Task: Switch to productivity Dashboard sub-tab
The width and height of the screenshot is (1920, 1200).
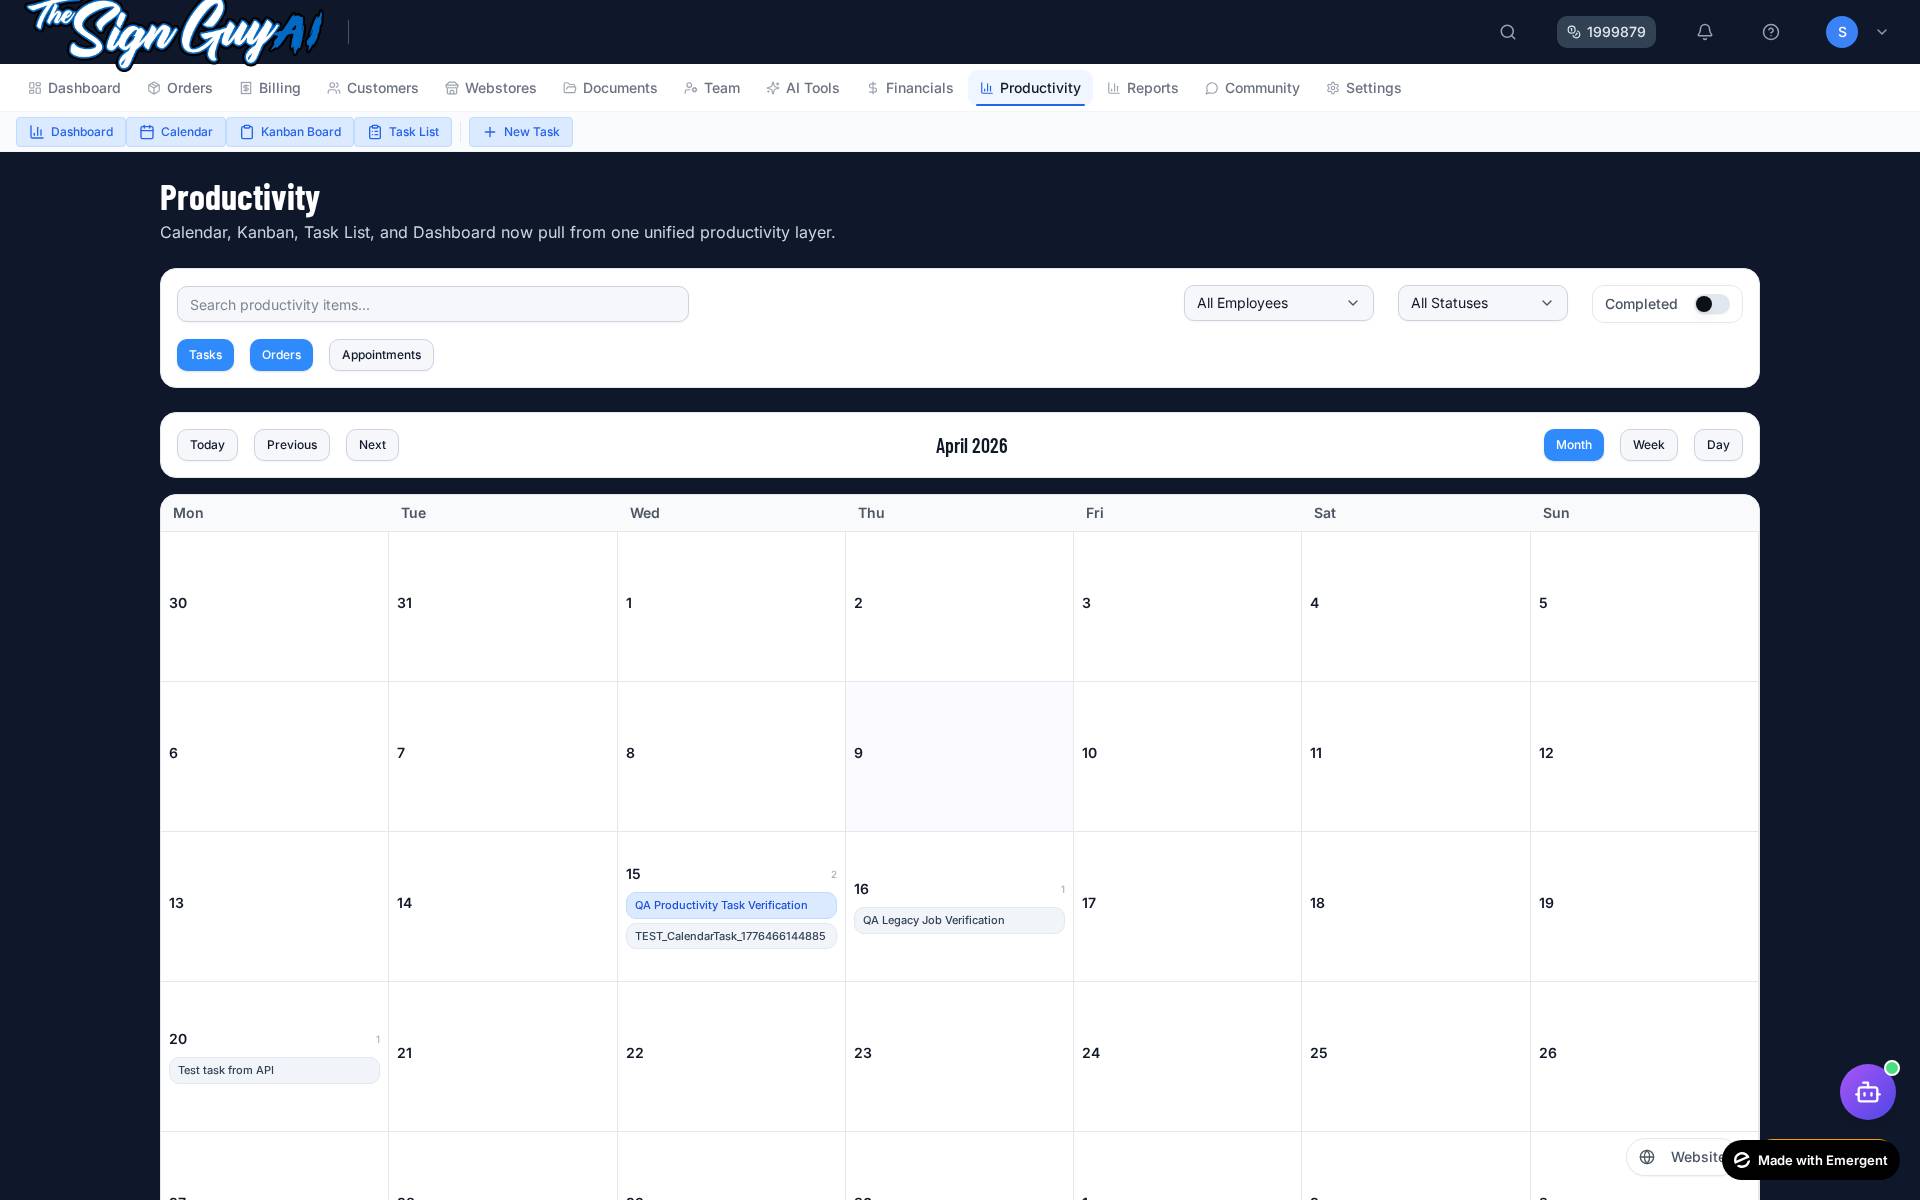Action: point(71,132)
